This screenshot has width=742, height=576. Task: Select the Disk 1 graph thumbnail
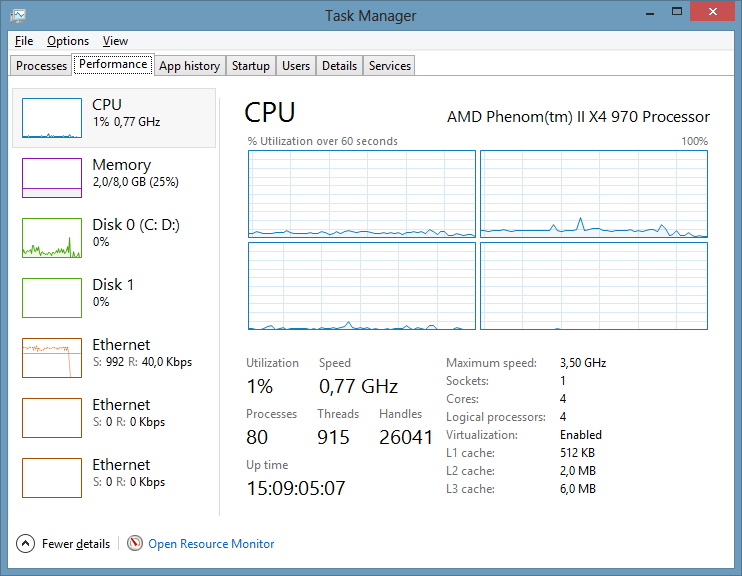[x=52, y=298]
